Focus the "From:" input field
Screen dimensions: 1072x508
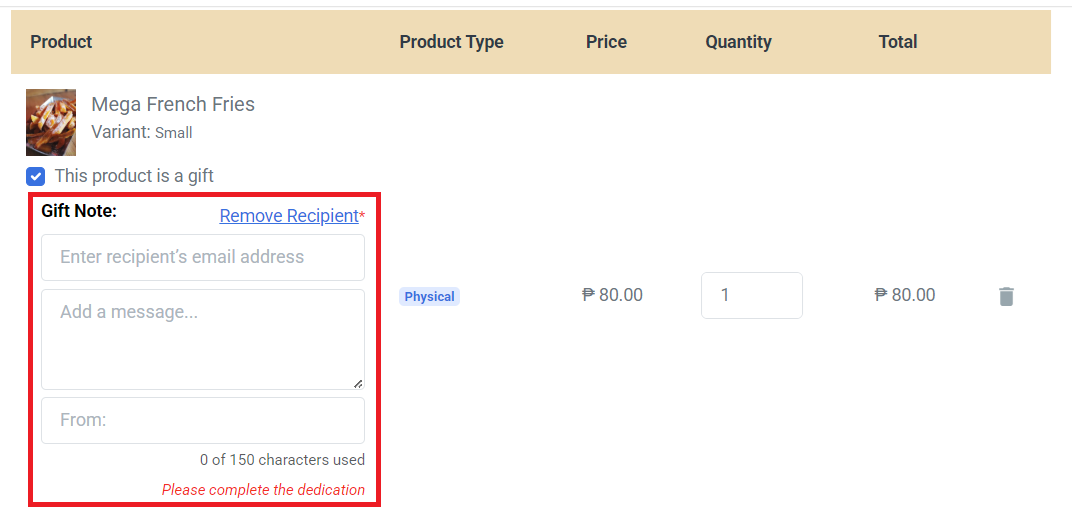coord(203,420)
